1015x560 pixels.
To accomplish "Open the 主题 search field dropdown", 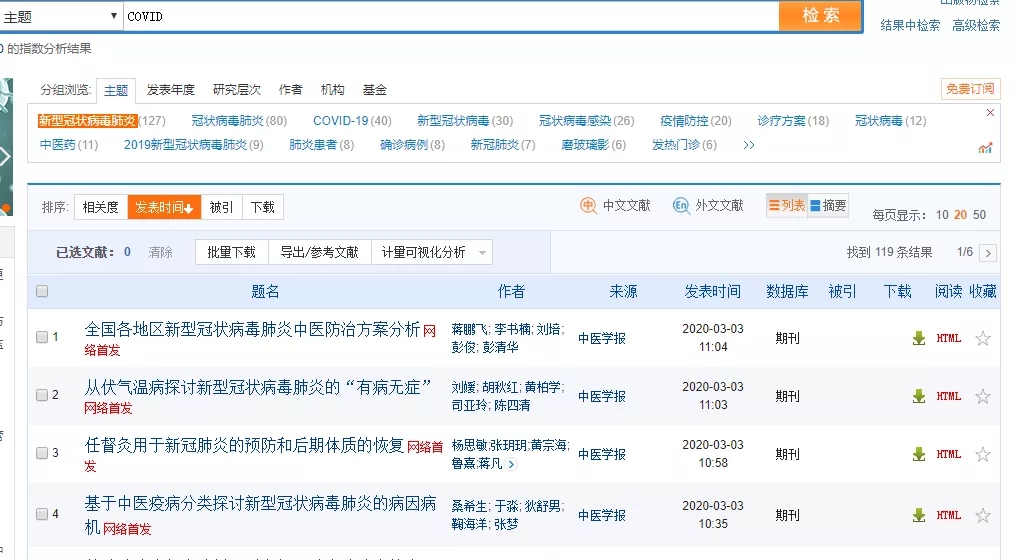I will (x=113, y=17).
